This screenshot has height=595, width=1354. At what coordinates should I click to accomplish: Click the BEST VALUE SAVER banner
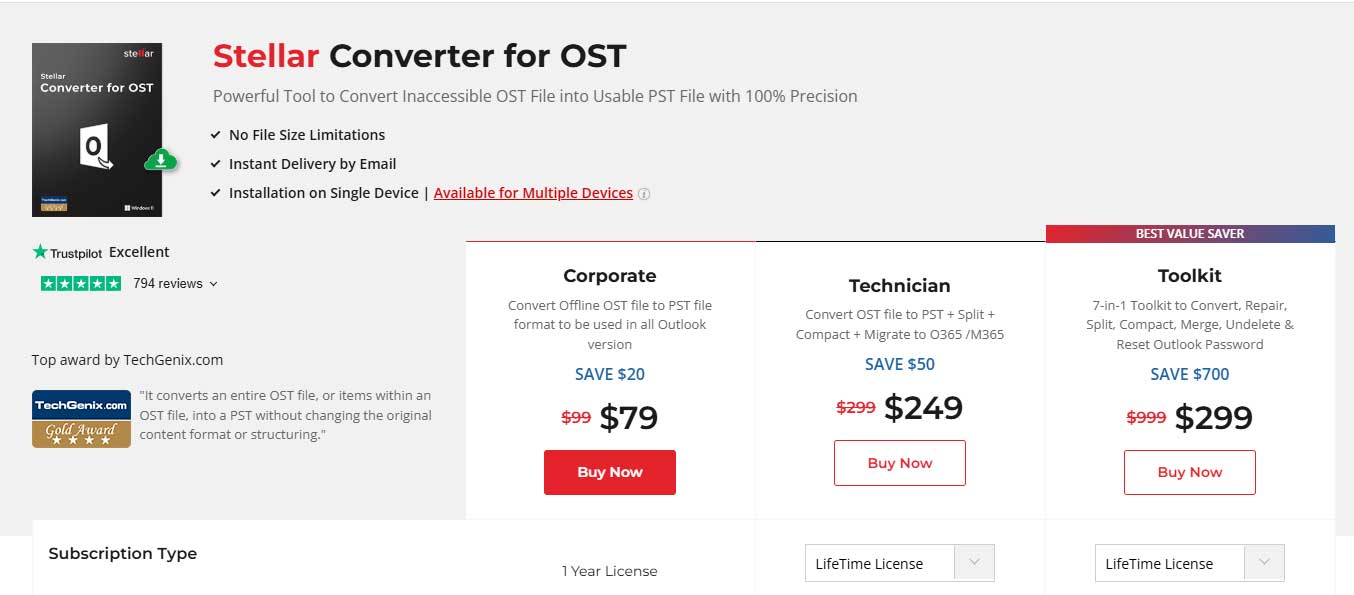1189,233
